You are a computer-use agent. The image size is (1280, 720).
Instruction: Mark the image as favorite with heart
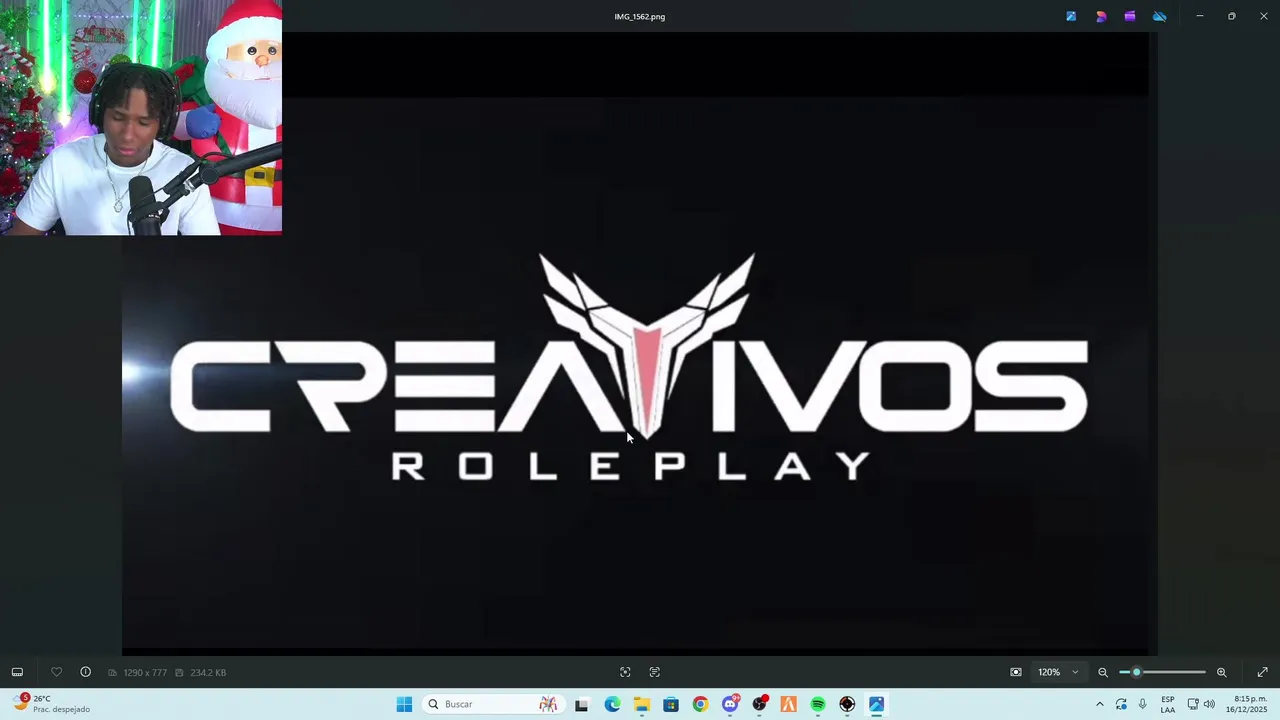56,672
